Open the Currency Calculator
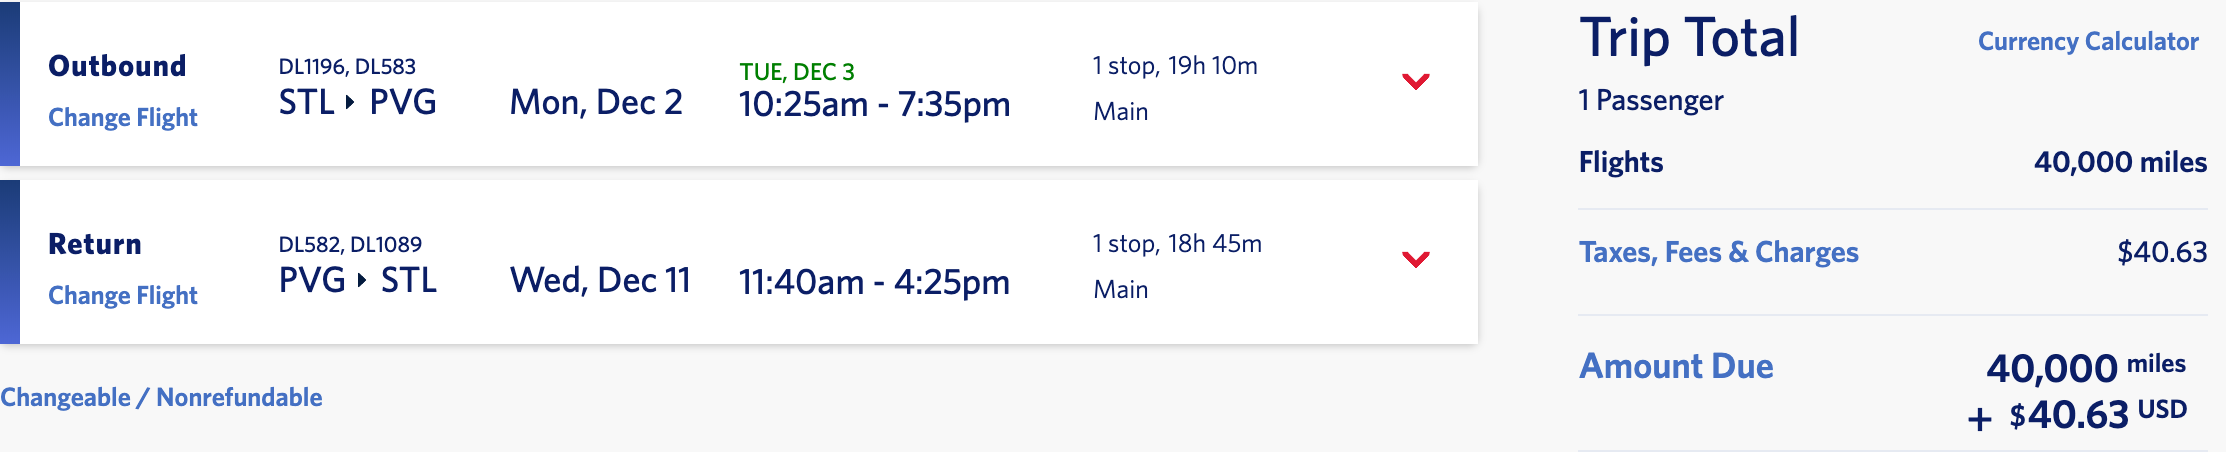The width and height of the screenshot is (2226, 452). tap(2088, 42)
